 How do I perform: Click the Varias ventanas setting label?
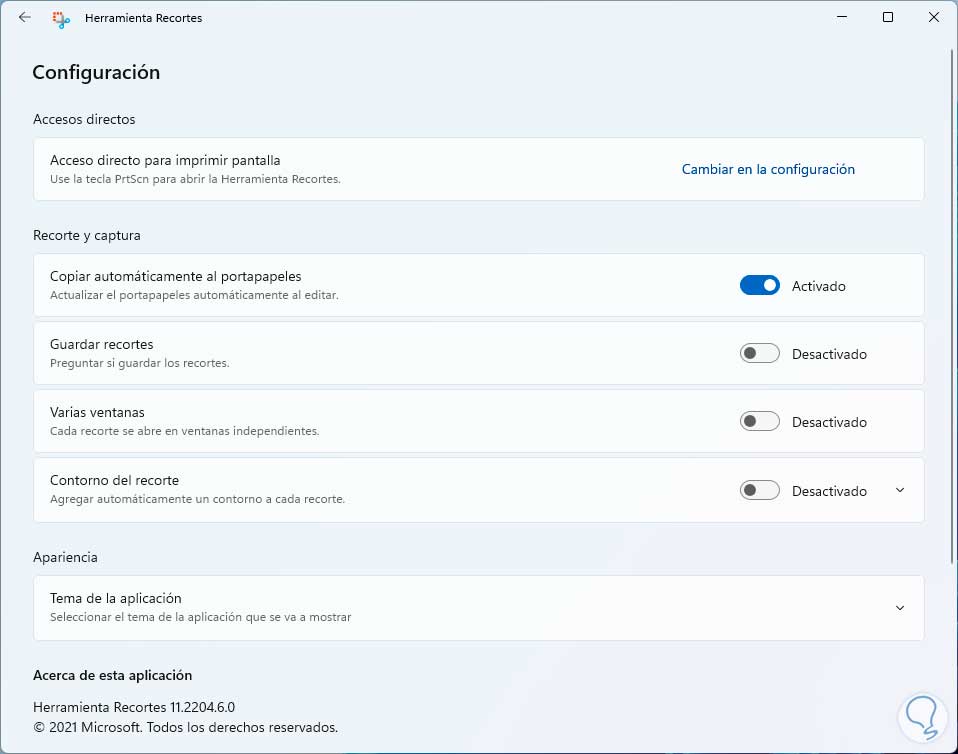98,412
